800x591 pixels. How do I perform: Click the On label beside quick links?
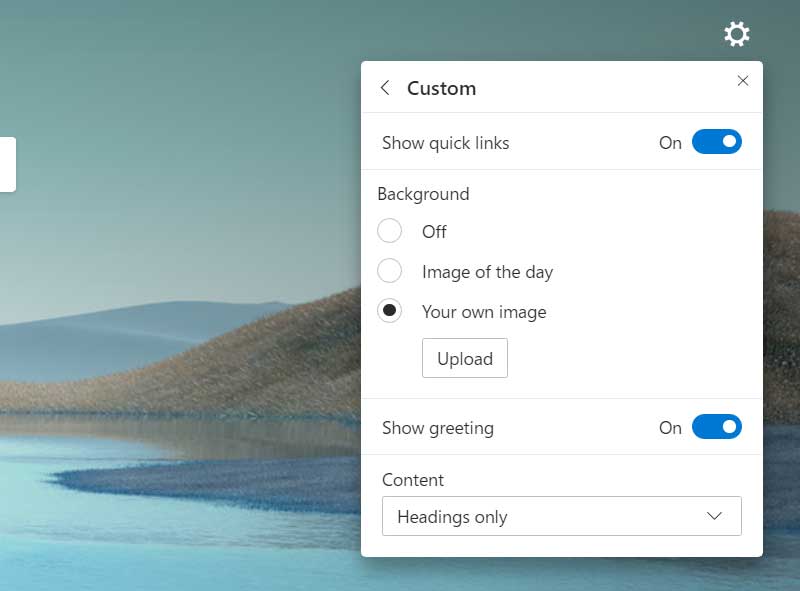pos(671,142)
